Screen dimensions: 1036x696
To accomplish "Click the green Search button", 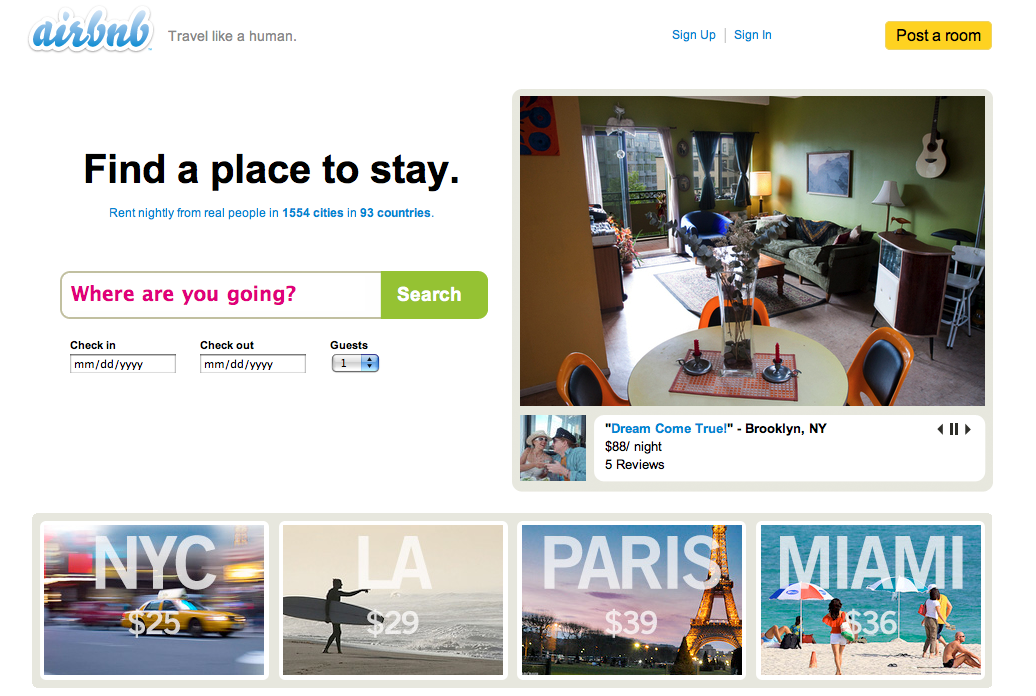I will [x=434, y=295].
